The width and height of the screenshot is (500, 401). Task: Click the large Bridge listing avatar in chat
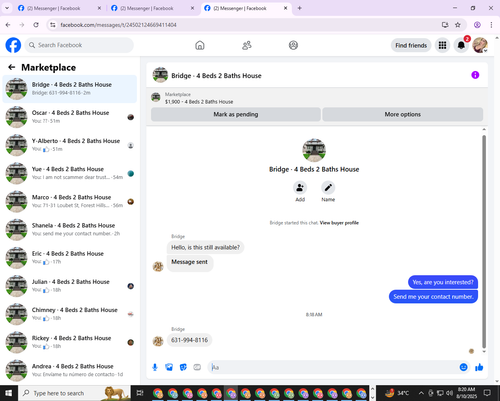click(x=314, y=150)
